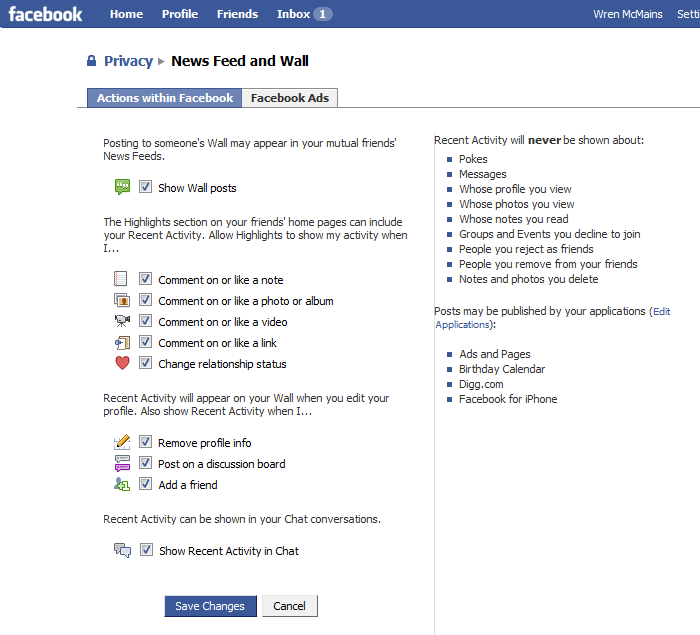Toggle Comment on or like a link
Image resolution: width=700 pixels, height=635 pixels.
pos(145,342)
